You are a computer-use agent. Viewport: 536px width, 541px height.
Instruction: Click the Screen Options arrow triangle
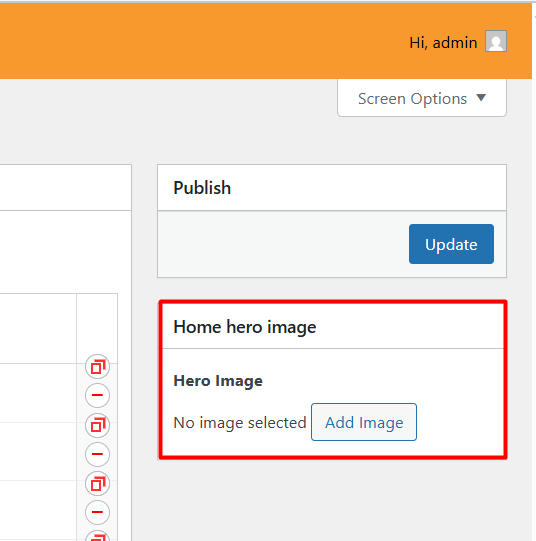click(481, 98)
